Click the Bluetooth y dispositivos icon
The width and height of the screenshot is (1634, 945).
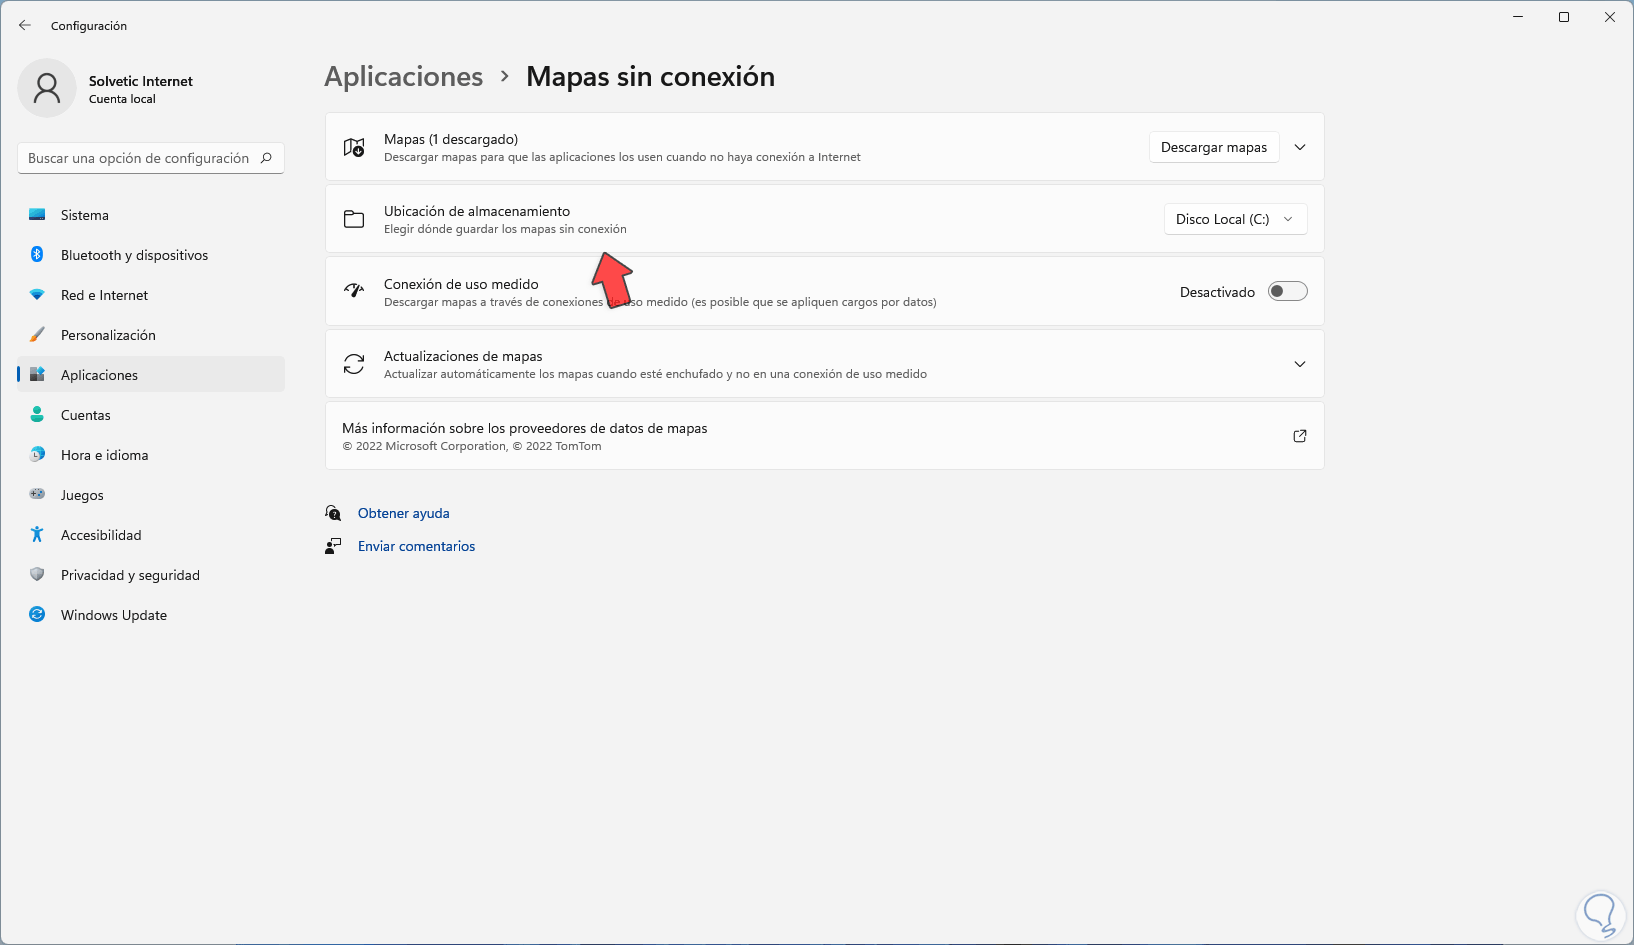pos(37,255)
